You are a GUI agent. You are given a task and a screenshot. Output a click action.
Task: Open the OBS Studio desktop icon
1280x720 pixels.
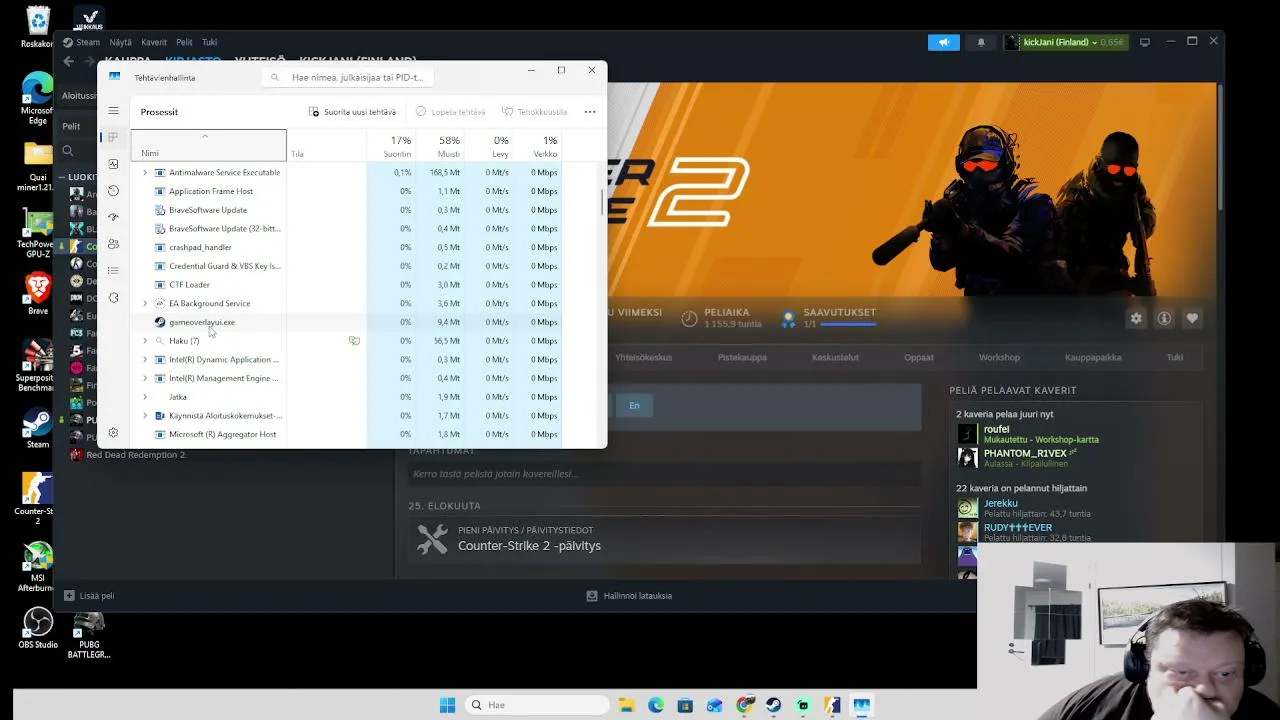[x=38, y=628]
